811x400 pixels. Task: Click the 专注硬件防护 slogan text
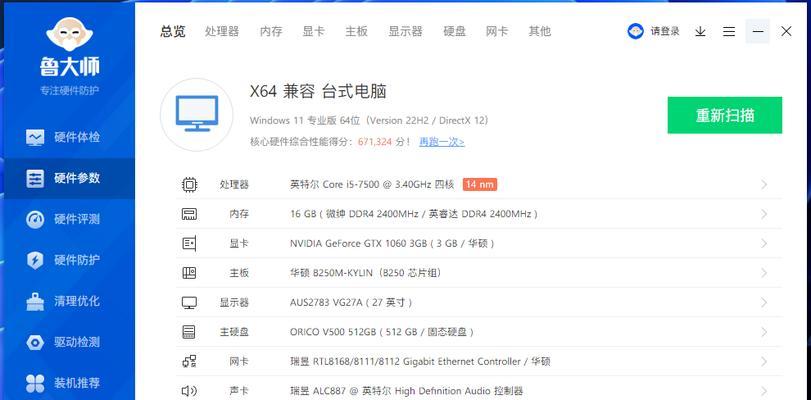point(69,91)
